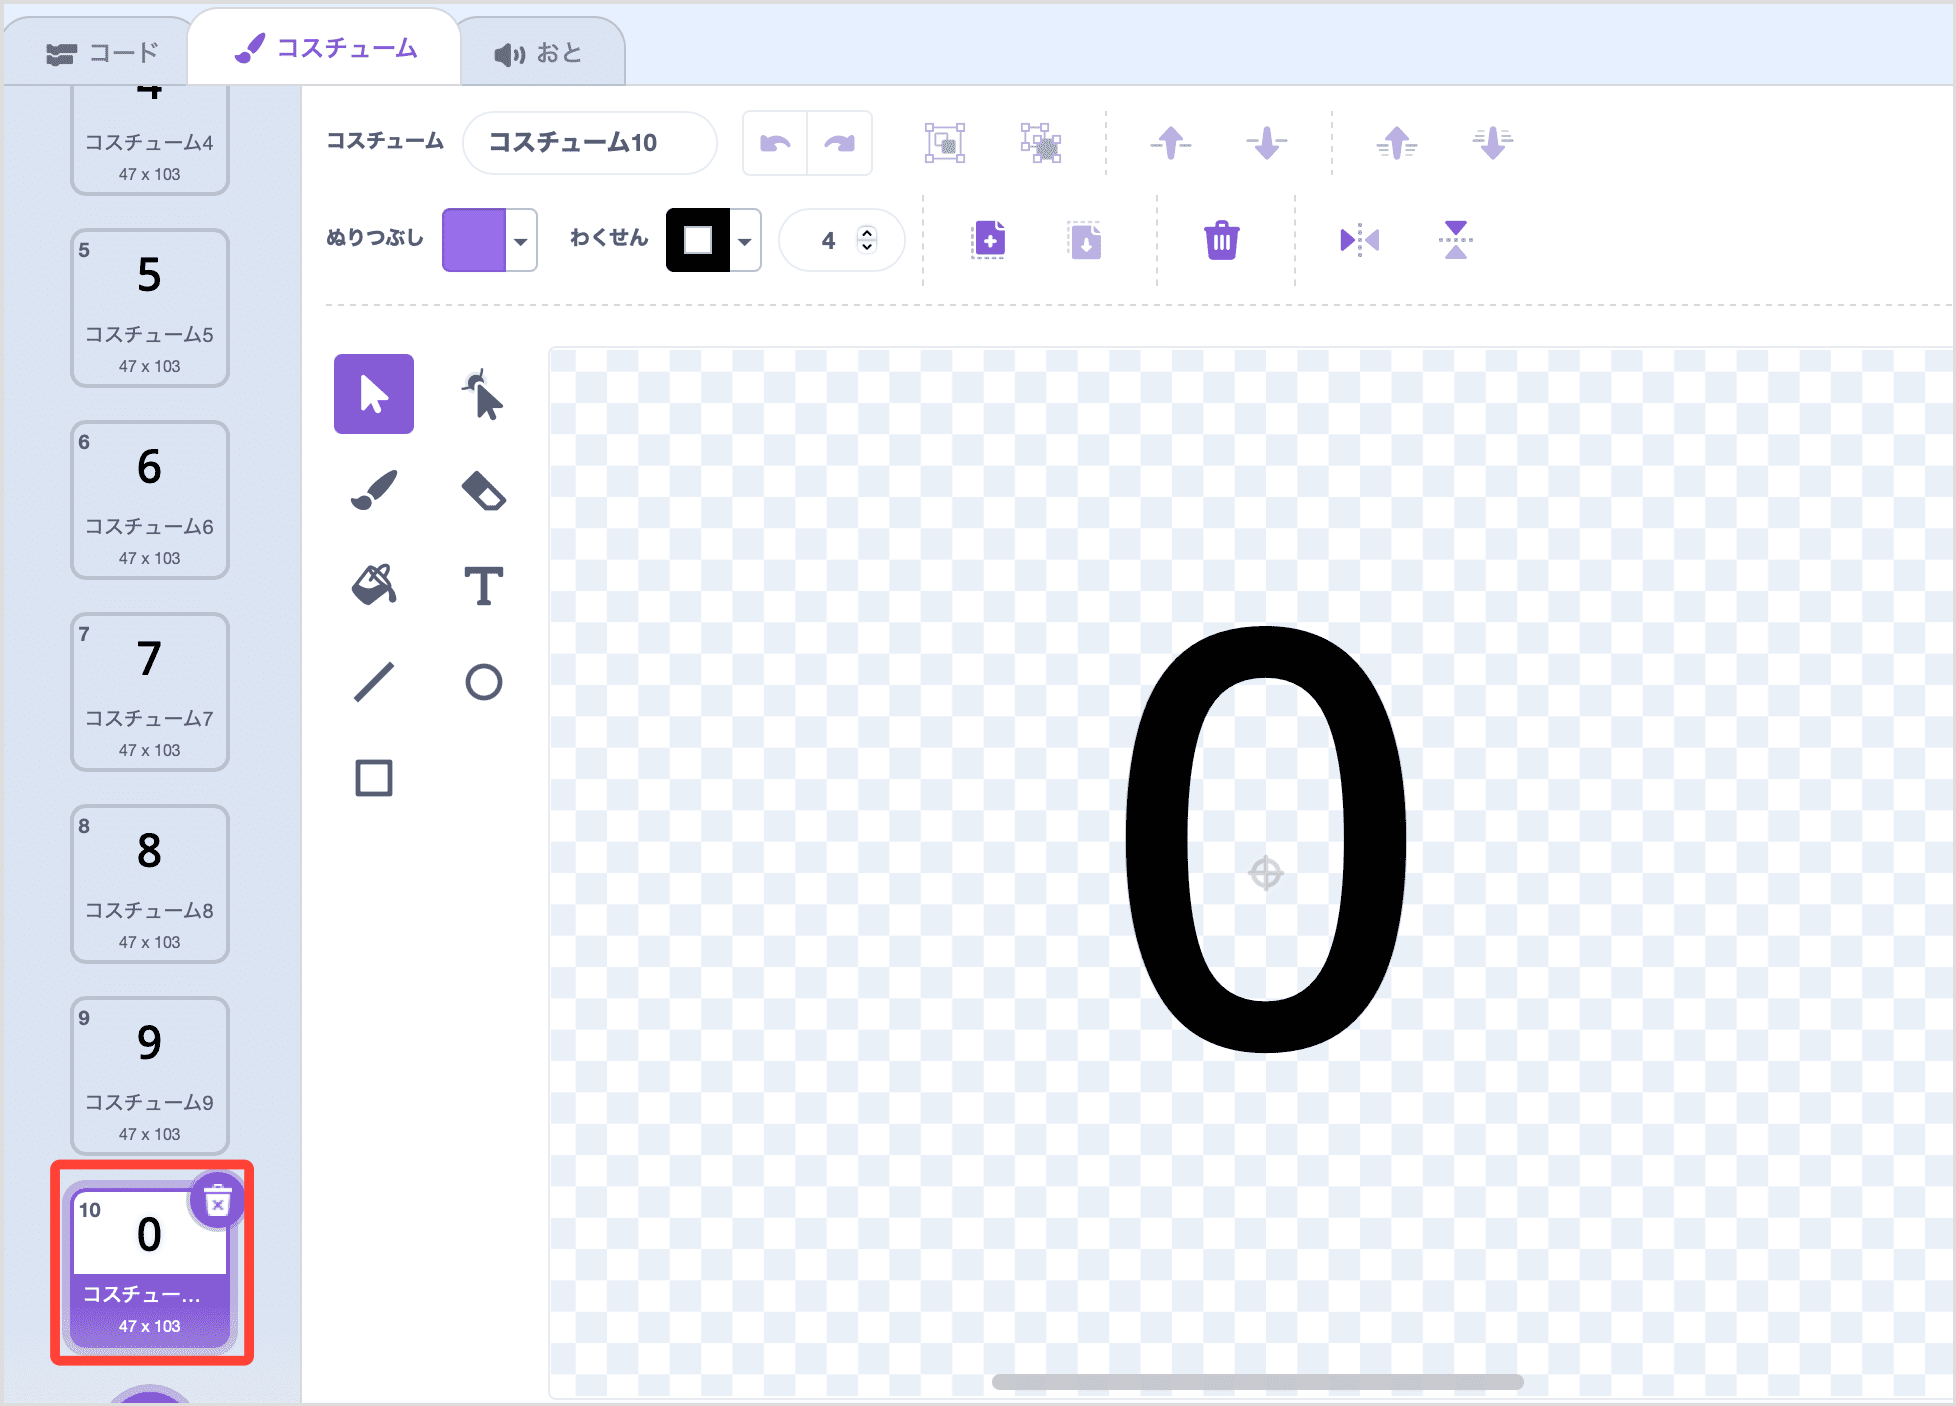Select the Circle tool

[x=483, y=682]
